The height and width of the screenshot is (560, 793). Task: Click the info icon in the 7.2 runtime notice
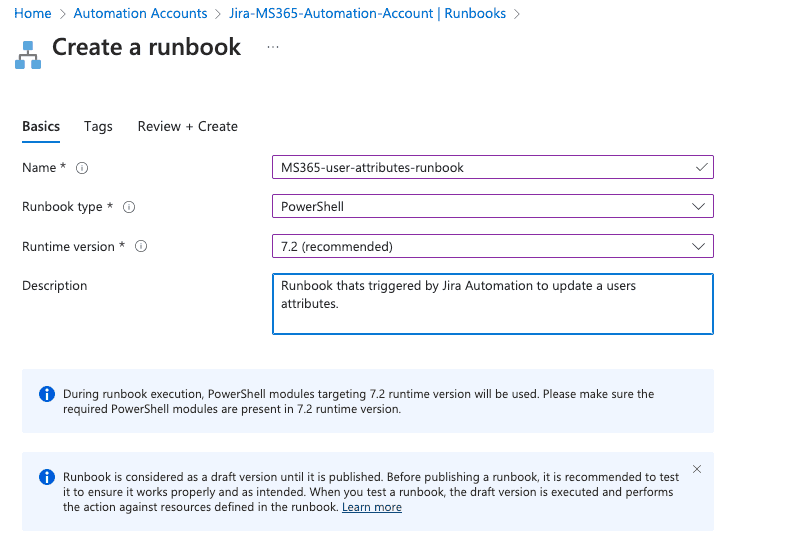47,394
